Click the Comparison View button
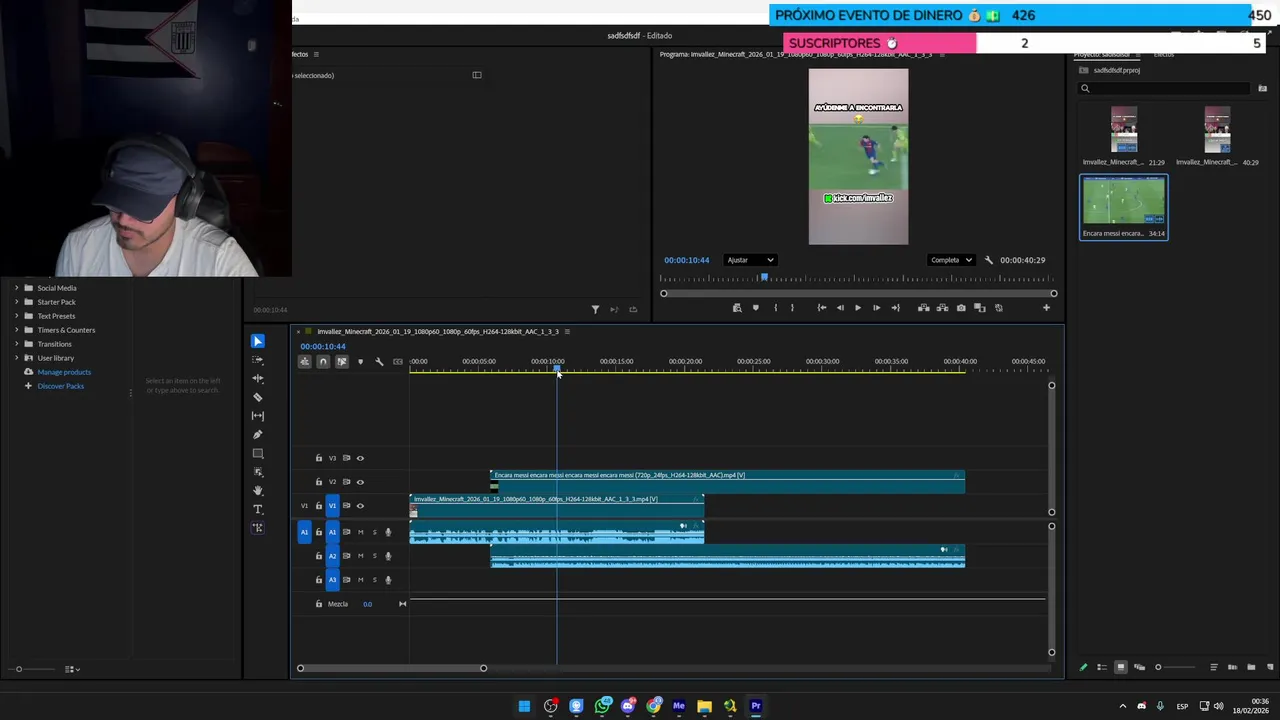Image resolution: width=1280 pixels, height=720 pixels. [980, 308]
